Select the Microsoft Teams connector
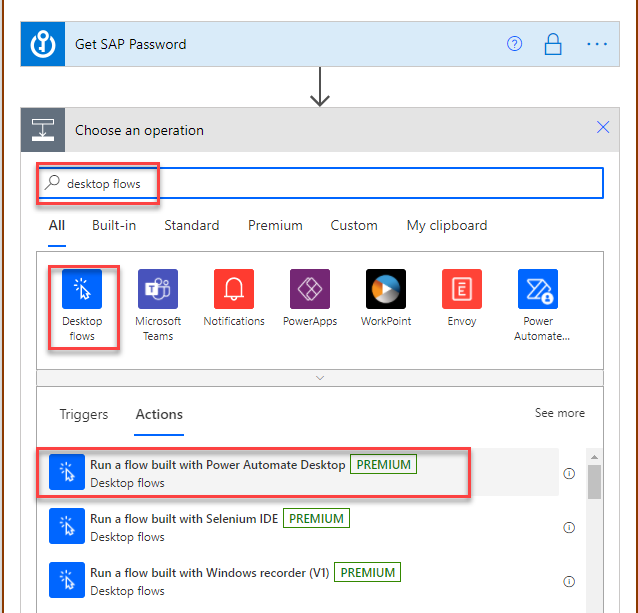The width and height of the screenshot is (638, 613). 158,305
